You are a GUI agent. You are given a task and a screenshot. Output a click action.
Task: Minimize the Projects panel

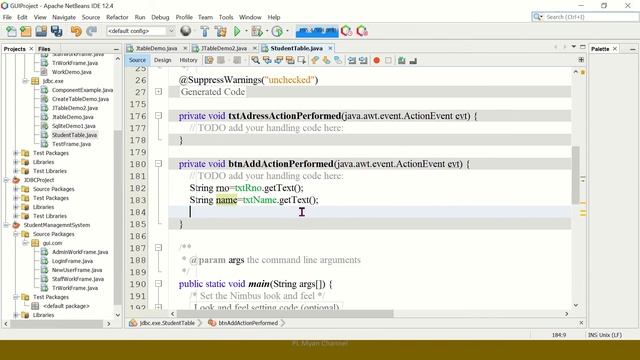click(x=116, y=49)
